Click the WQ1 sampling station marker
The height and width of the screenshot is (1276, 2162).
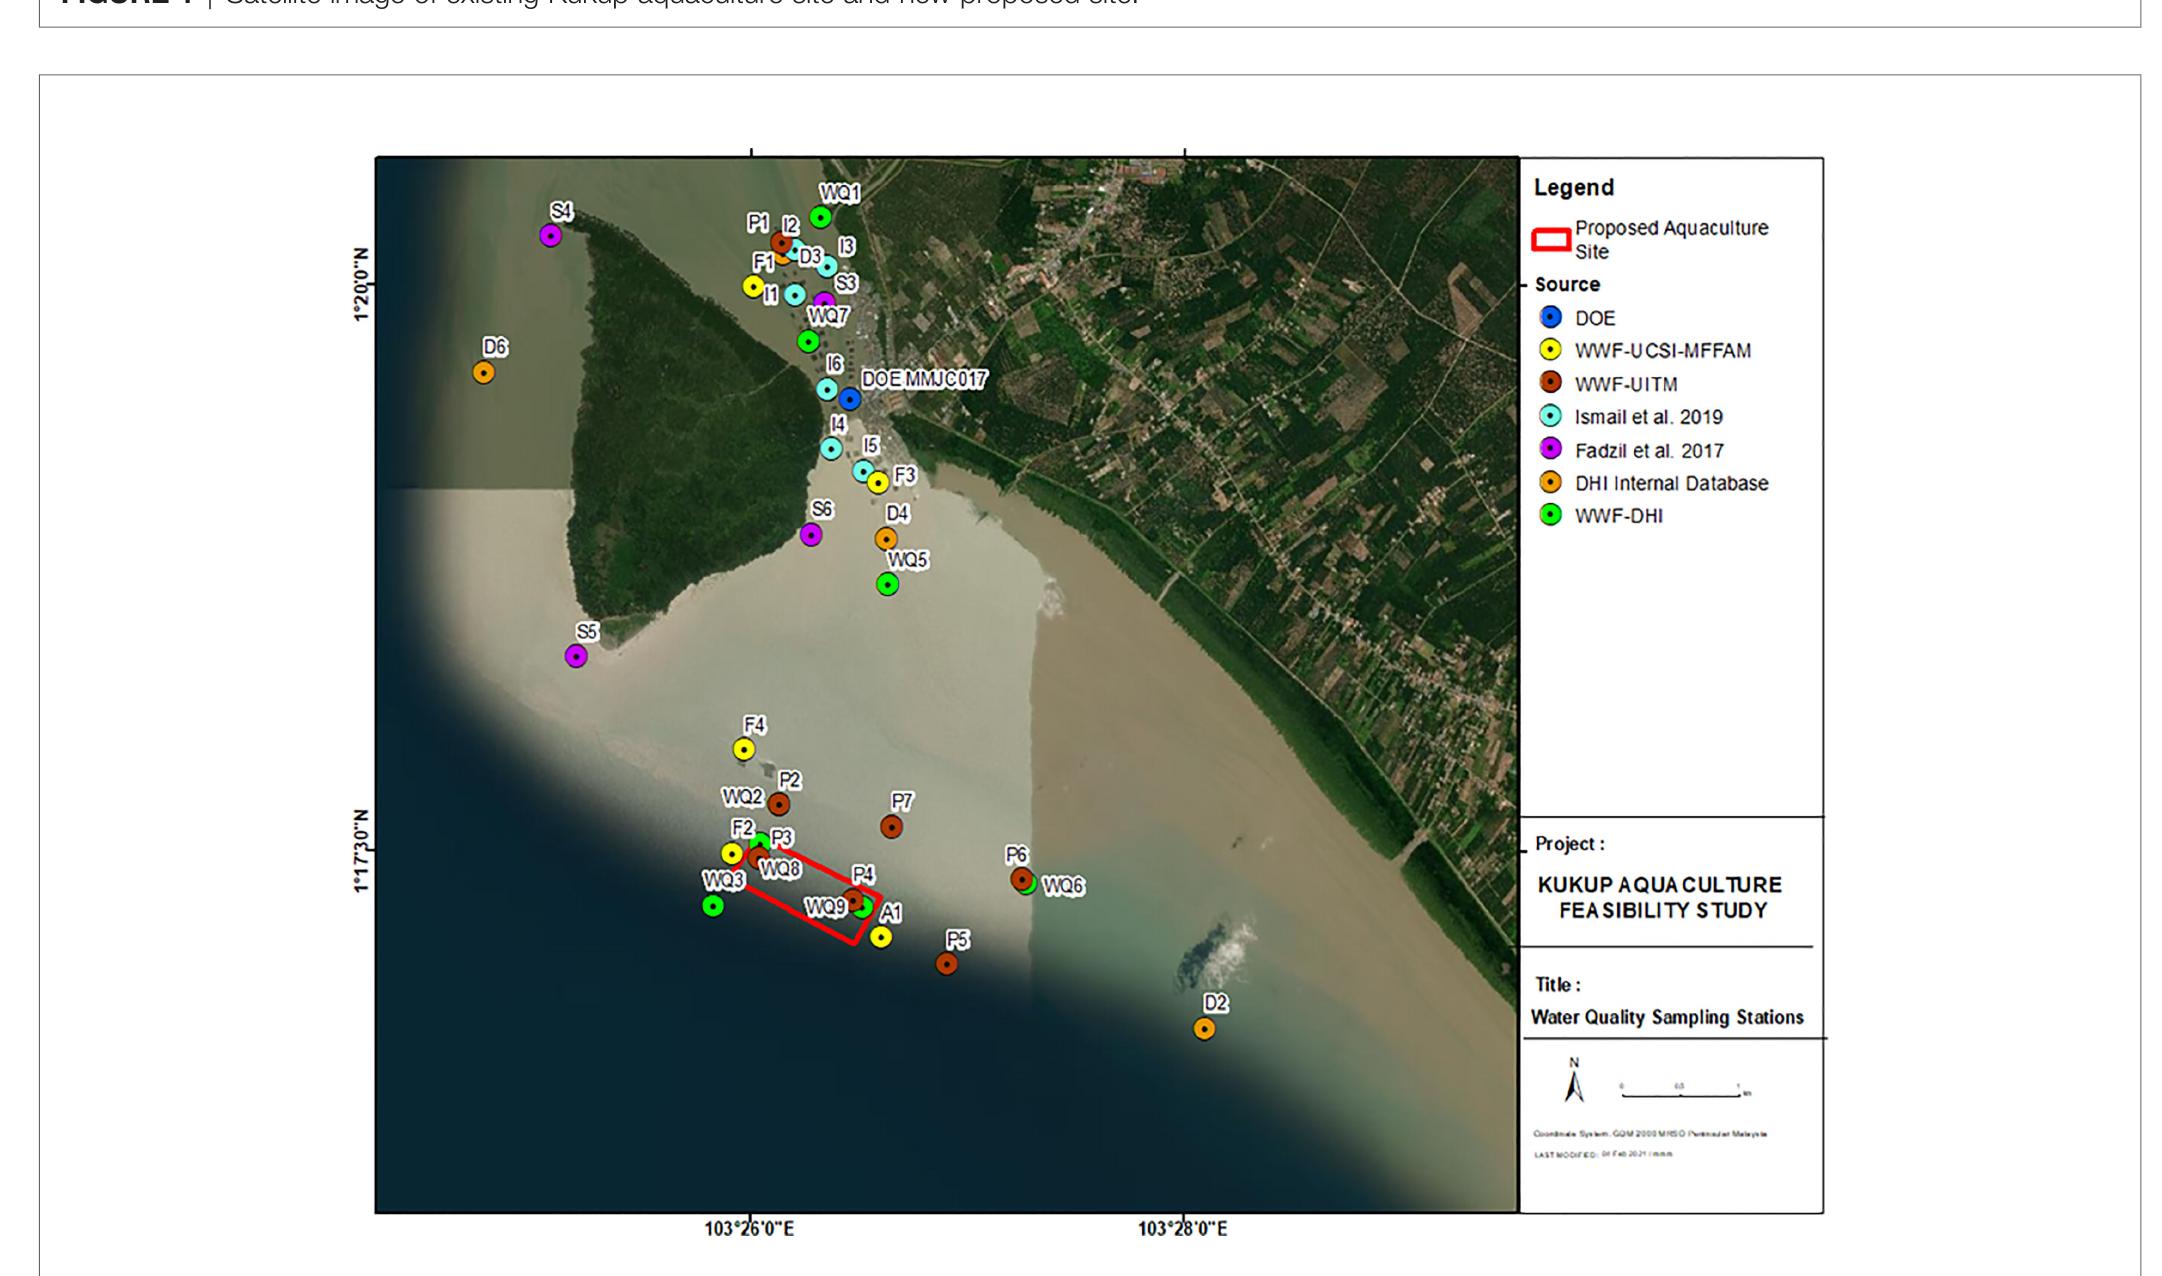pyautogui.click(x=822, y=215)
